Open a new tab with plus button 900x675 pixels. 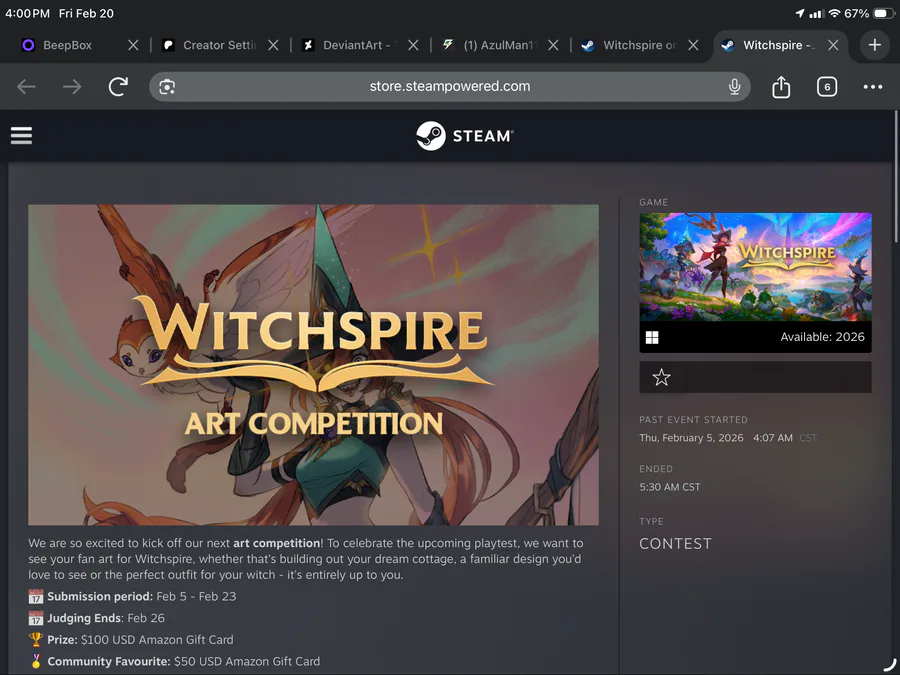[x=874, y=45]
